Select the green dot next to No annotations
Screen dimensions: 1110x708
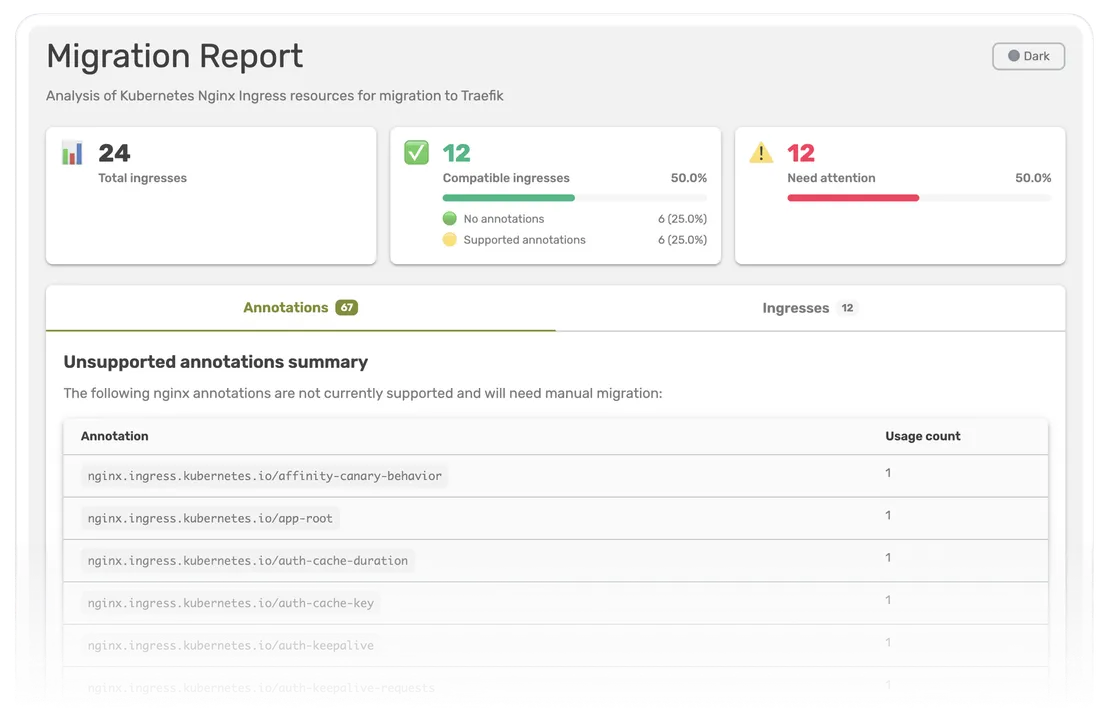click(x=449, y=218)
